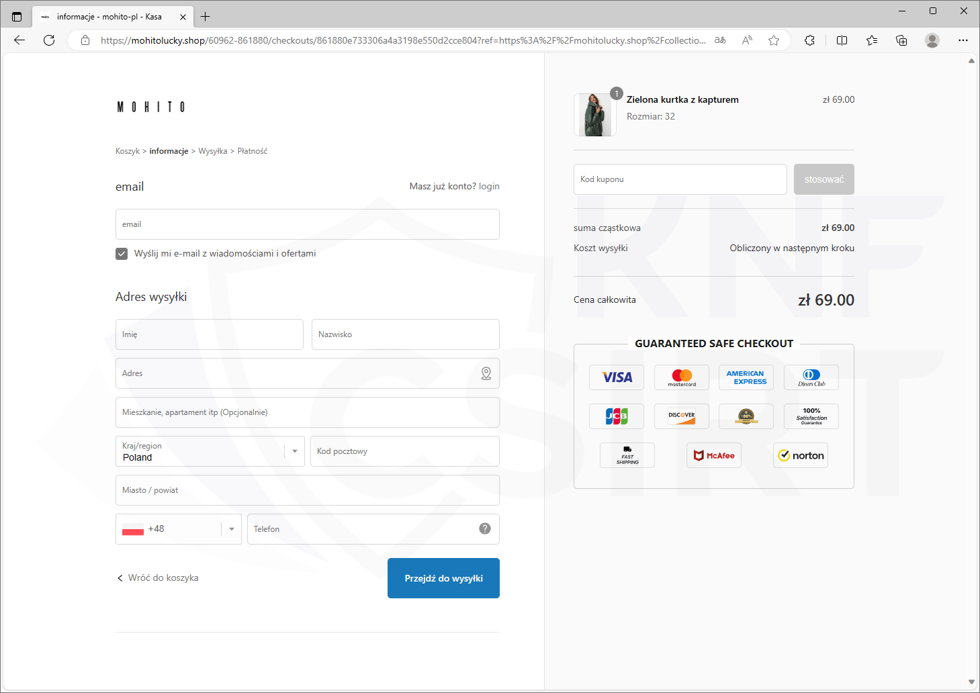
Task: Click the favorites star icon in address bar
Action: pyautogui.click(x=774, y=40)
